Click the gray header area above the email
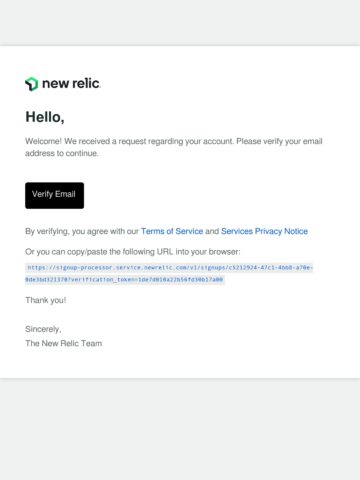The width and height of the screenshot is (360, 480). [180, 22]
